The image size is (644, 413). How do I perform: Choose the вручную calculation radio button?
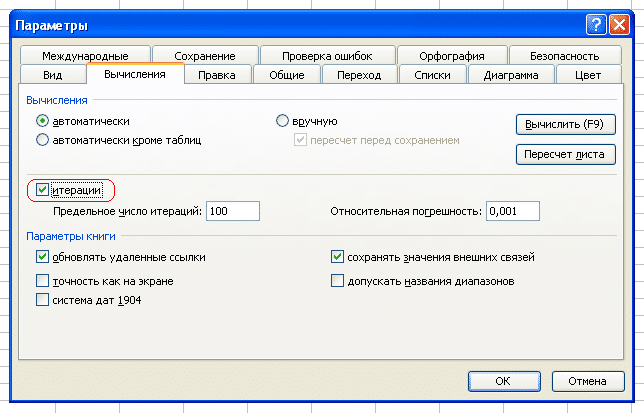coord(282,121)
